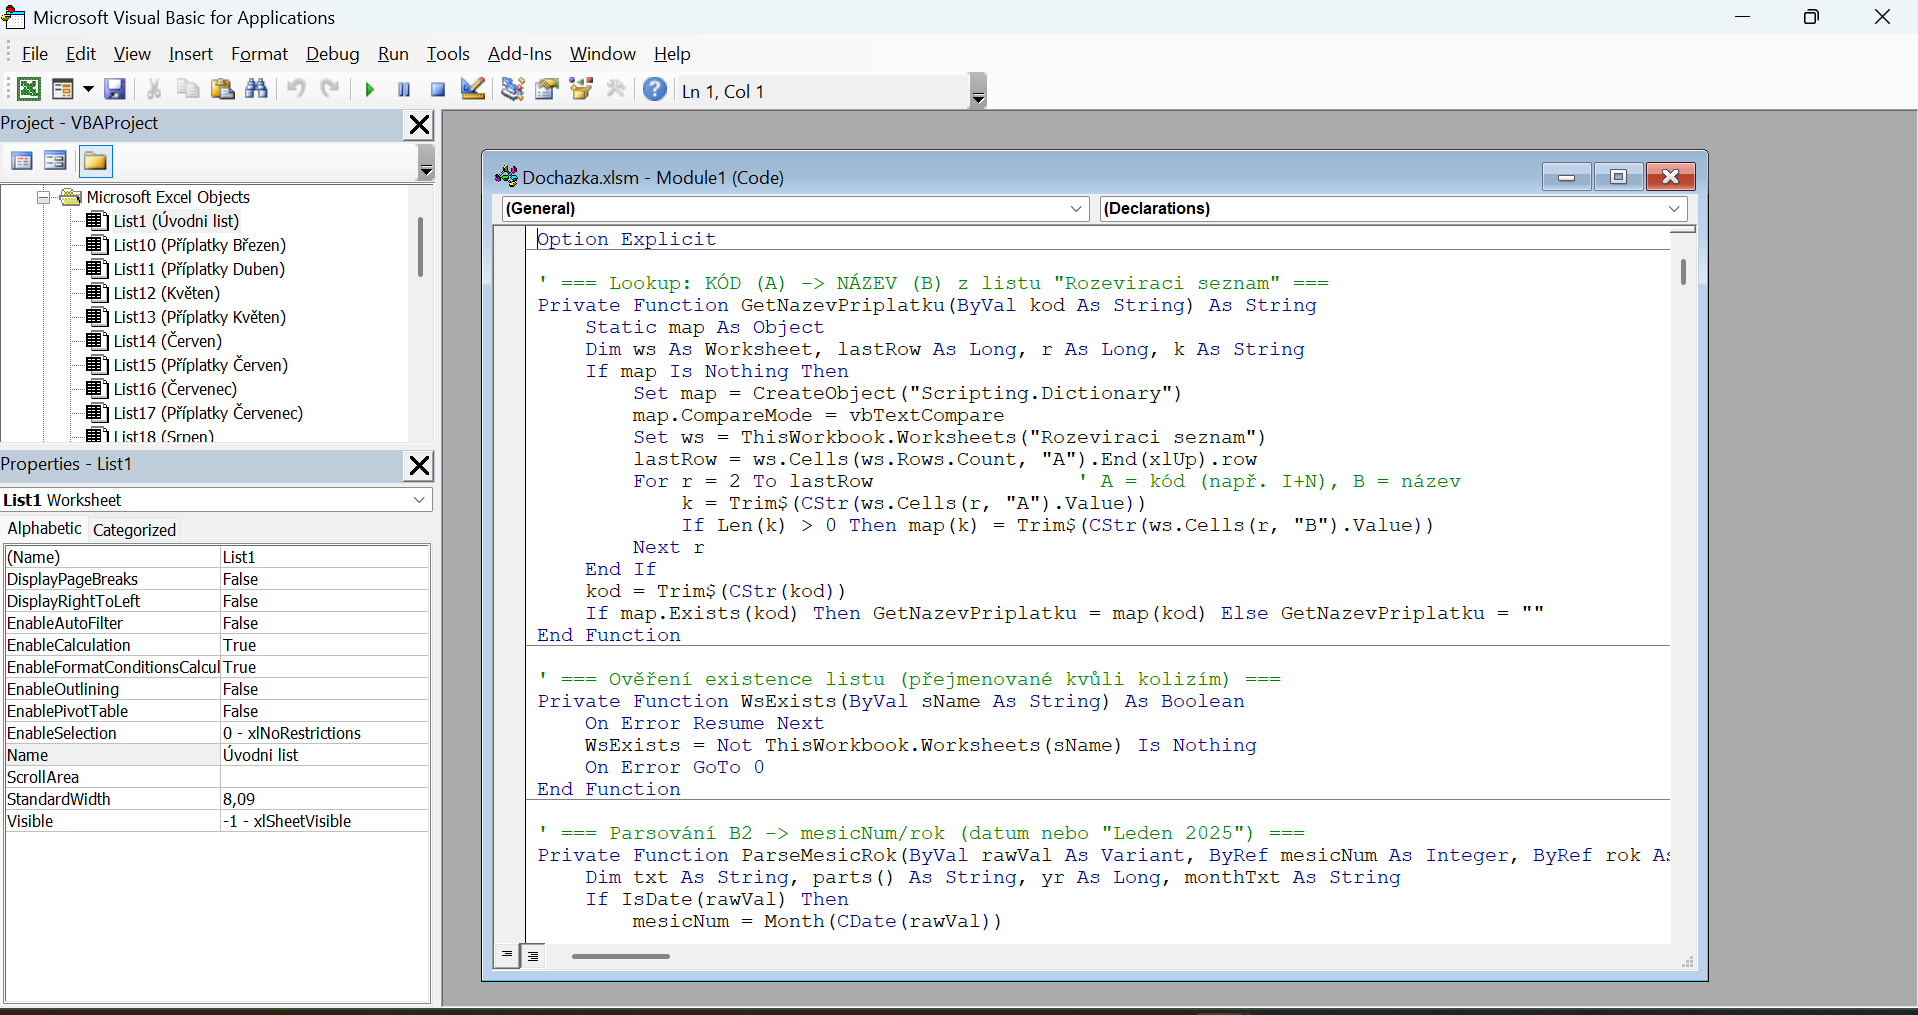Open the Debug menu
Image resolution: width=1918 pixels, height=1015 pixels.
[332, 54]
